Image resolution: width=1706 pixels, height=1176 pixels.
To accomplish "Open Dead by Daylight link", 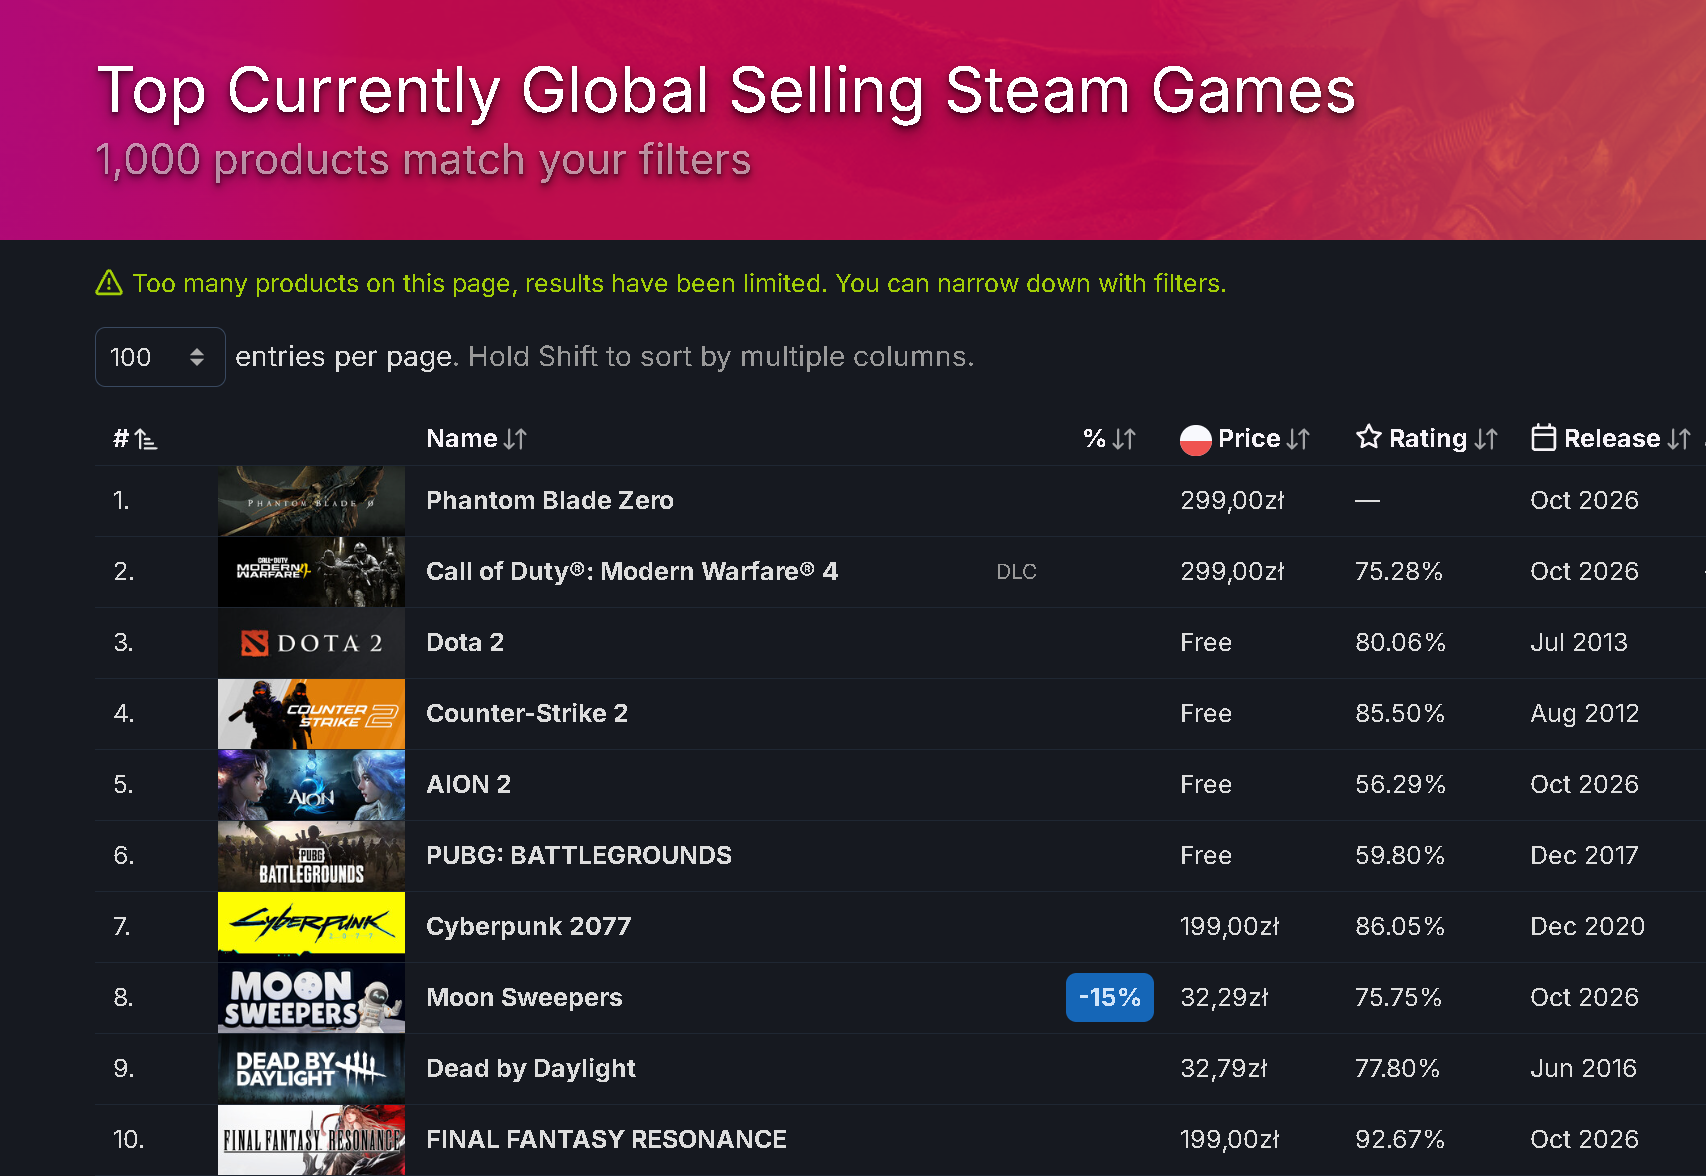I will point(531,1068).
